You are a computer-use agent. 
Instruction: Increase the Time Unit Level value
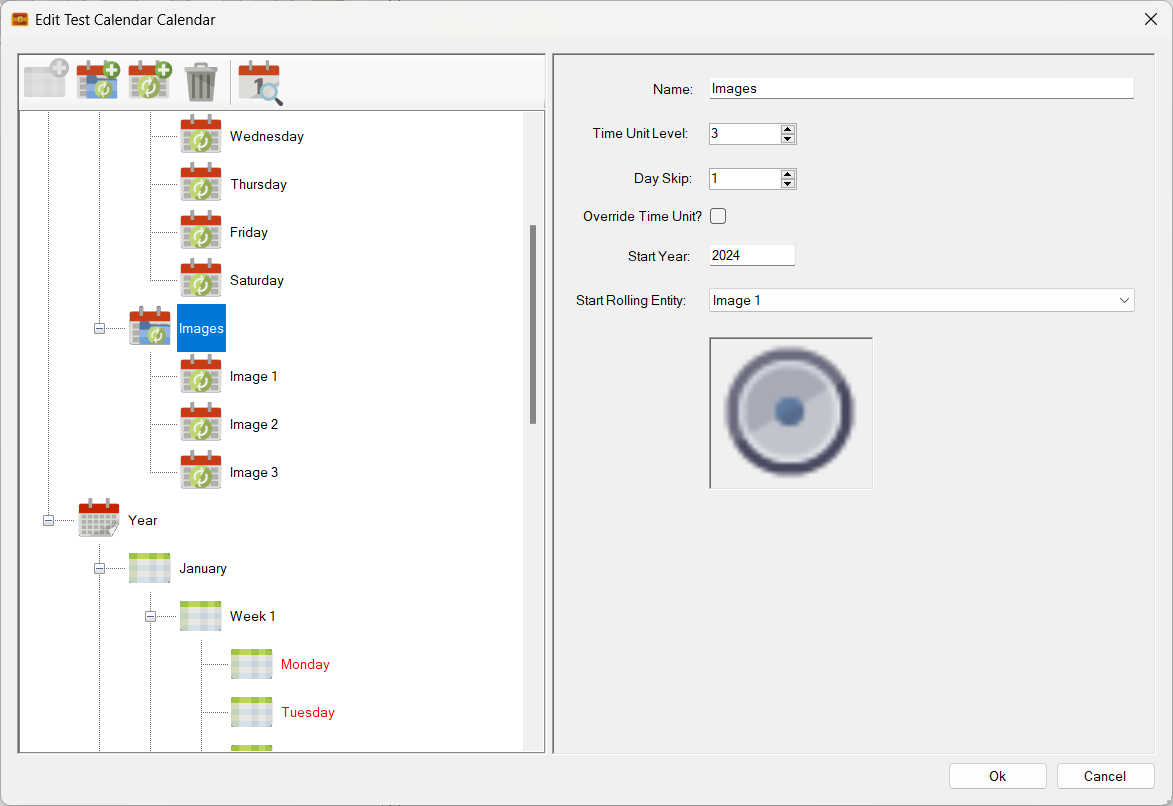[x=788, y=129]
